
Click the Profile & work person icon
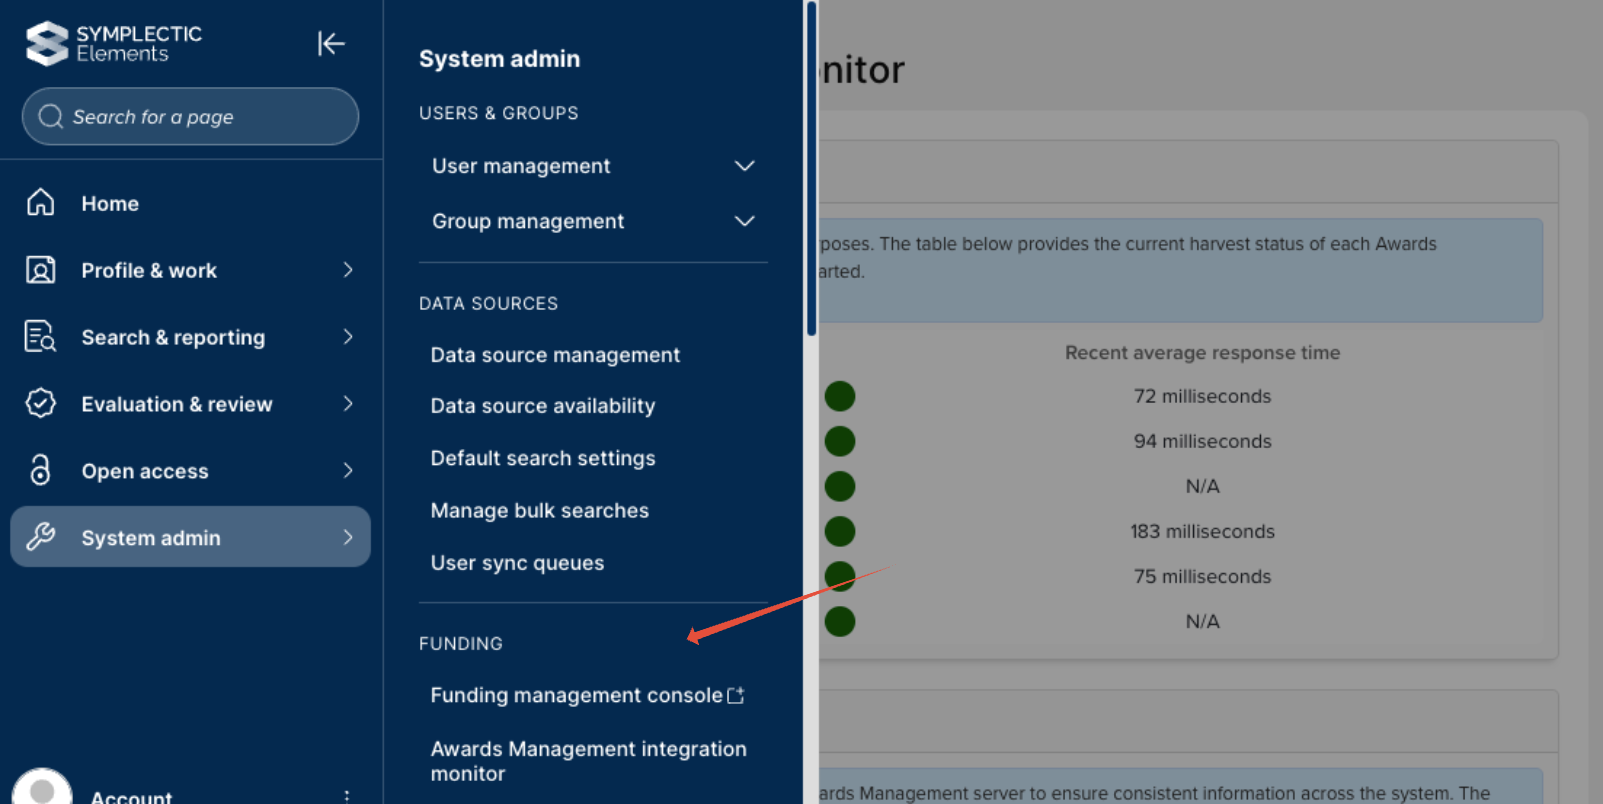click(x=40, y=270)
